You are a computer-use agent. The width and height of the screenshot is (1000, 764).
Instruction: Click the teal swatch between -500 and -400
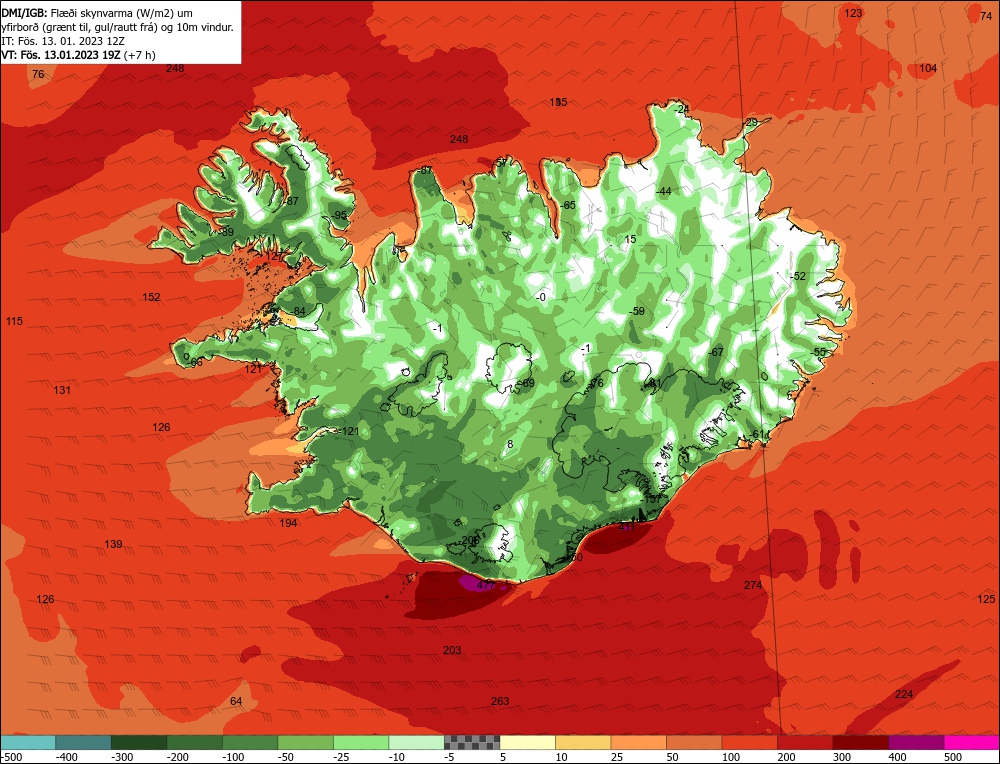point(28,742)
